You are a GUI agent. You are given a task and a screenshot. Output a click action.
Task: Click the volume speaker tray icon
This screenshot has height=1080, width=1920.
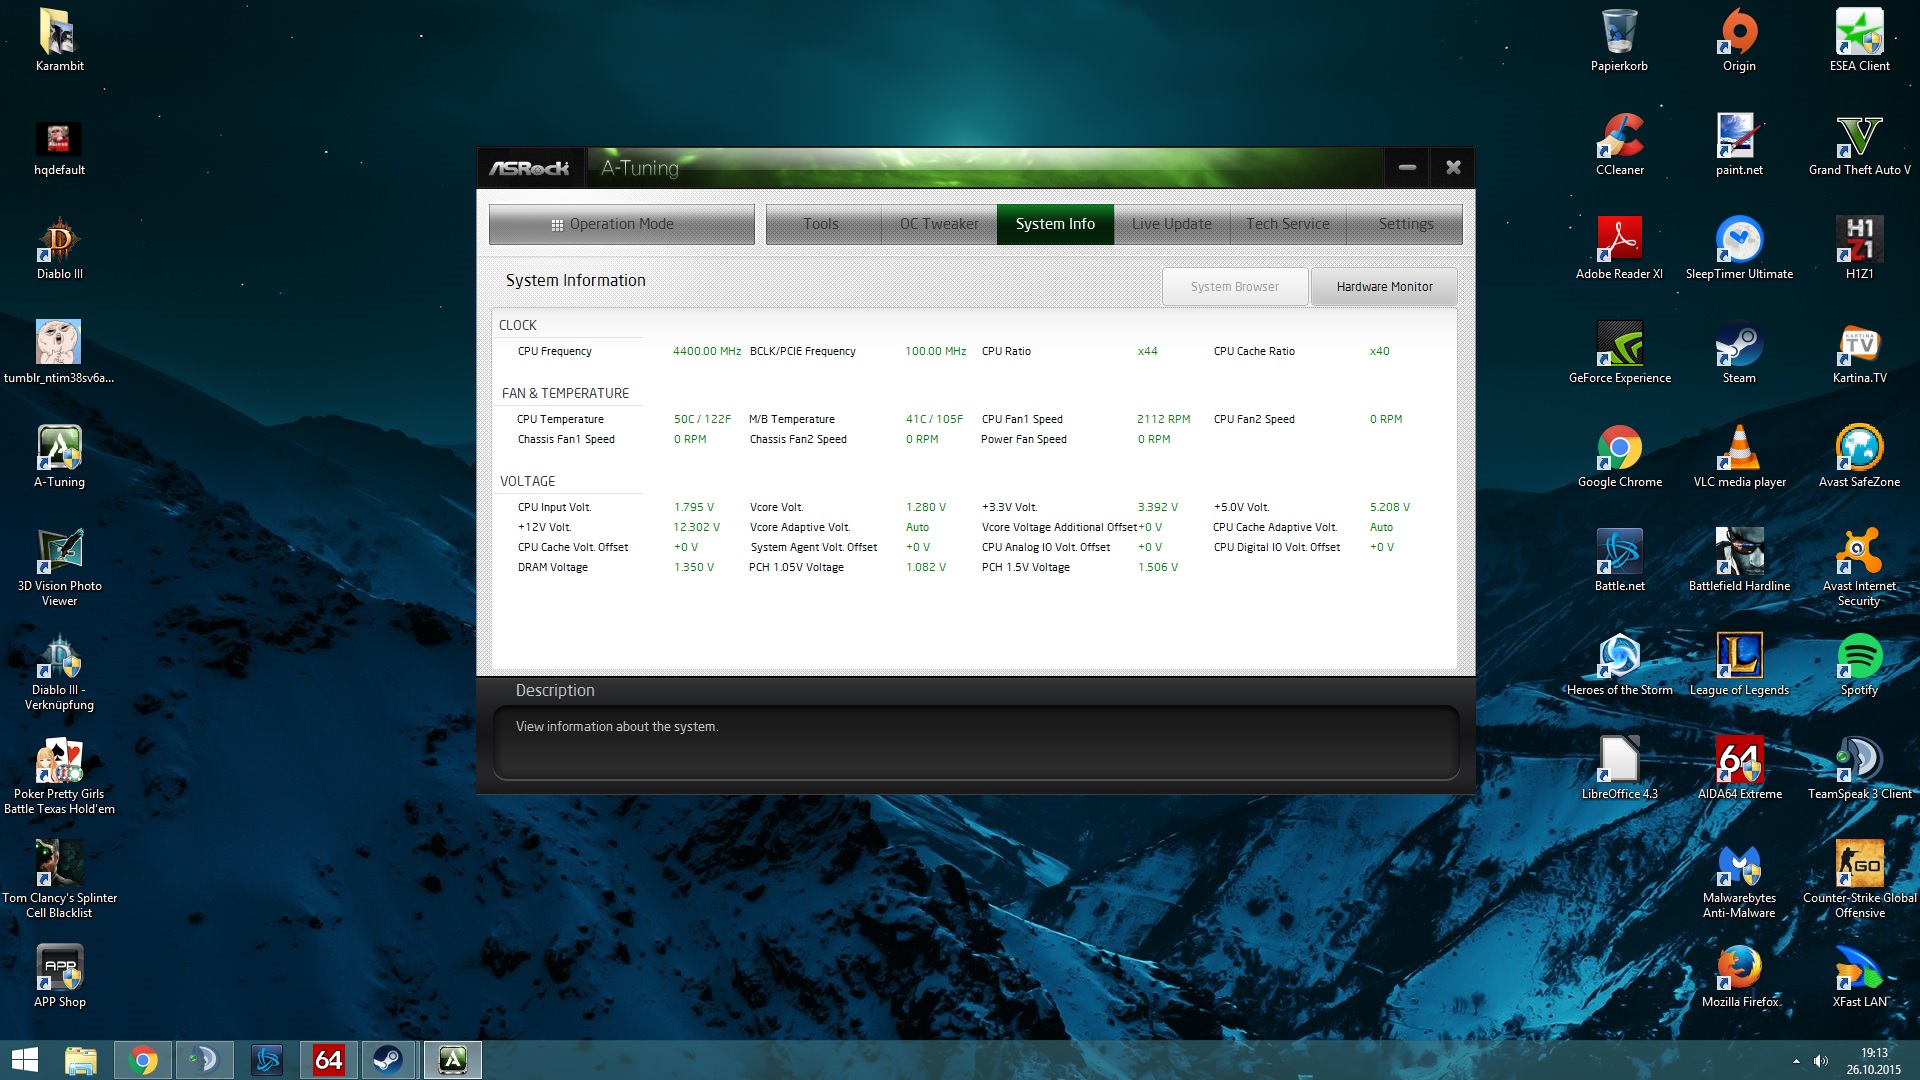pos(1821,1061)
